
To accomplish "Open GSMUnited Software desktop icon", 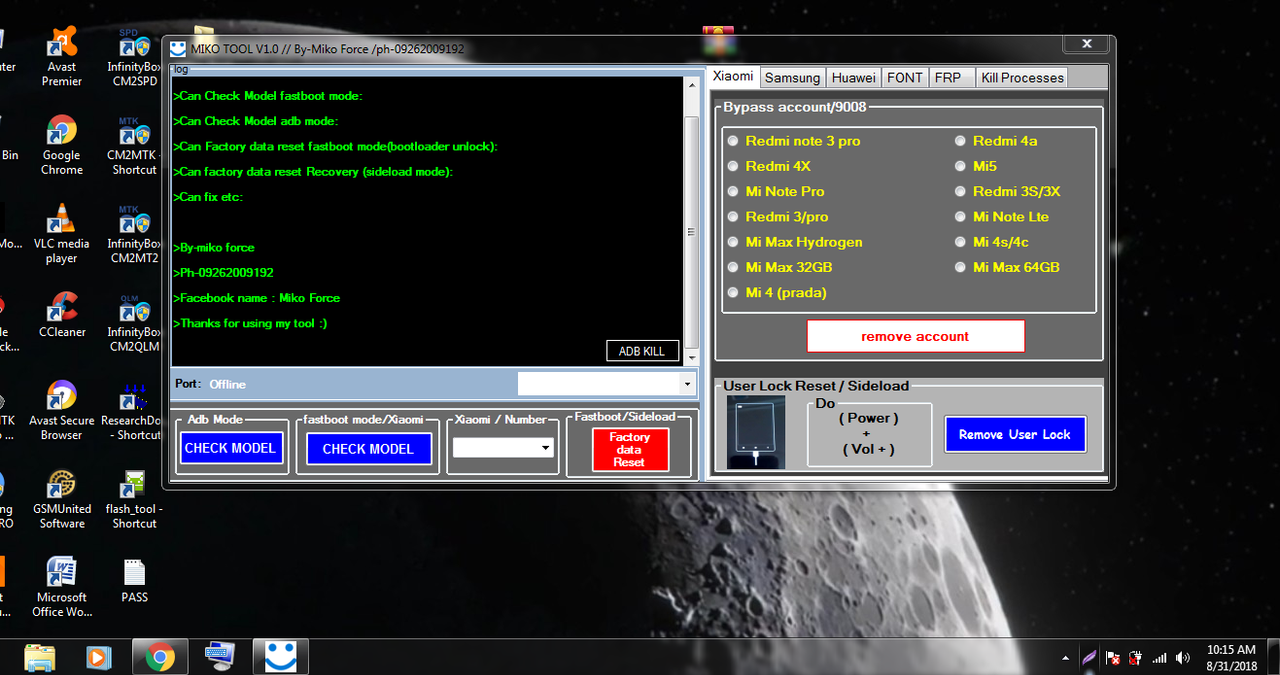I will click(62, 499).
